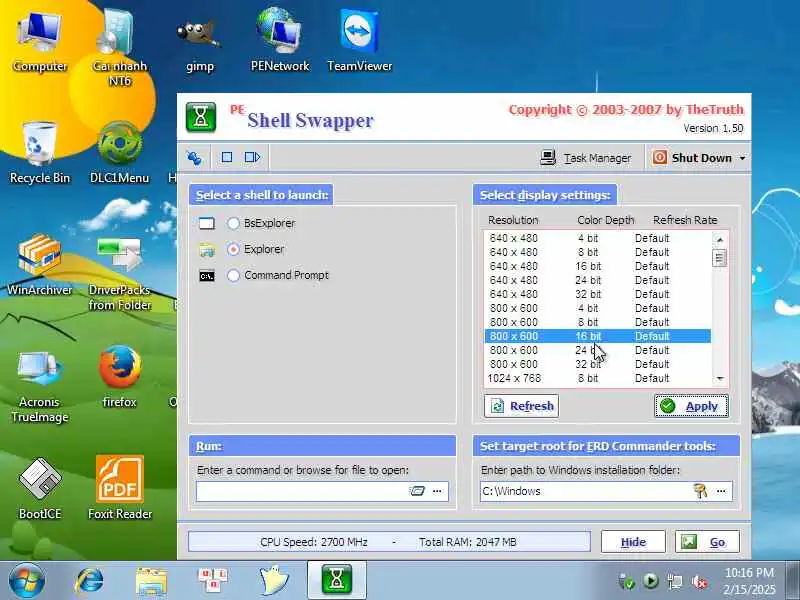Browse for file with Run ellipsis button
Screen dimensions: 800x600
coord(437,491)
